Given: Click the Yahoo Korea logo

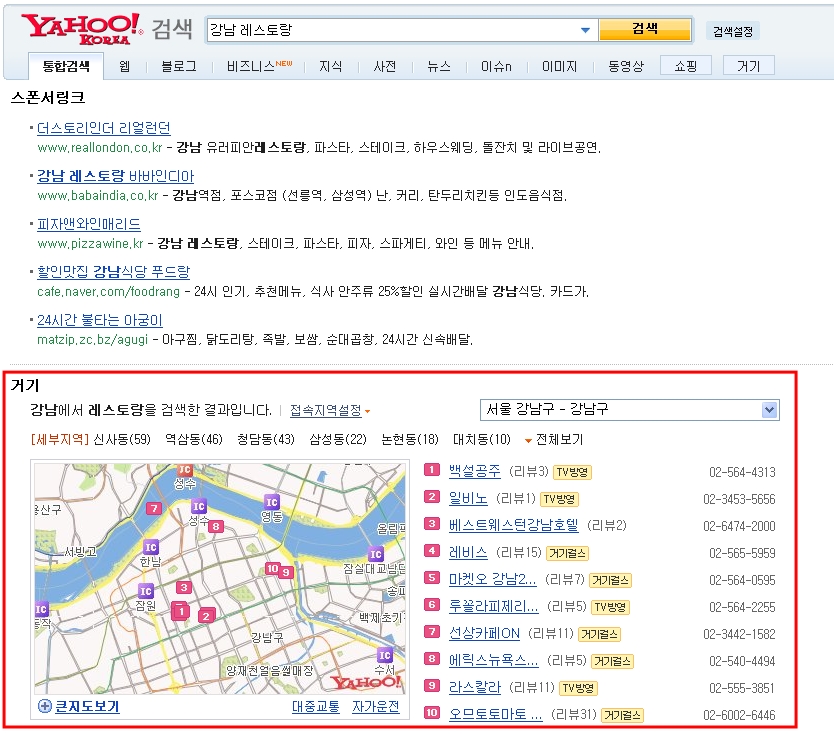Looking at the screenshot, I should pos(82,29).
